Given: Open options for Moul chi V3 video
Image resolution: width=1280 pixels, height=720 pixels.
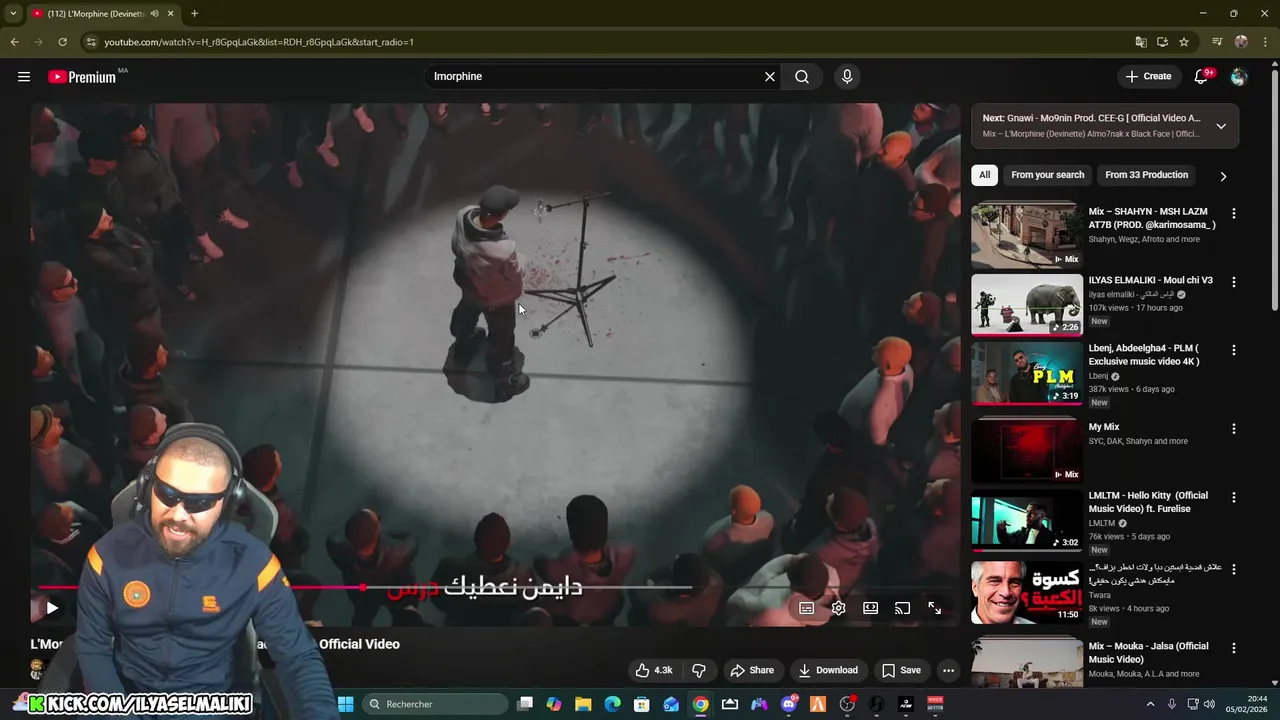Looking at the screenshot, I should pyautogui.click(x=1234, y=282).
